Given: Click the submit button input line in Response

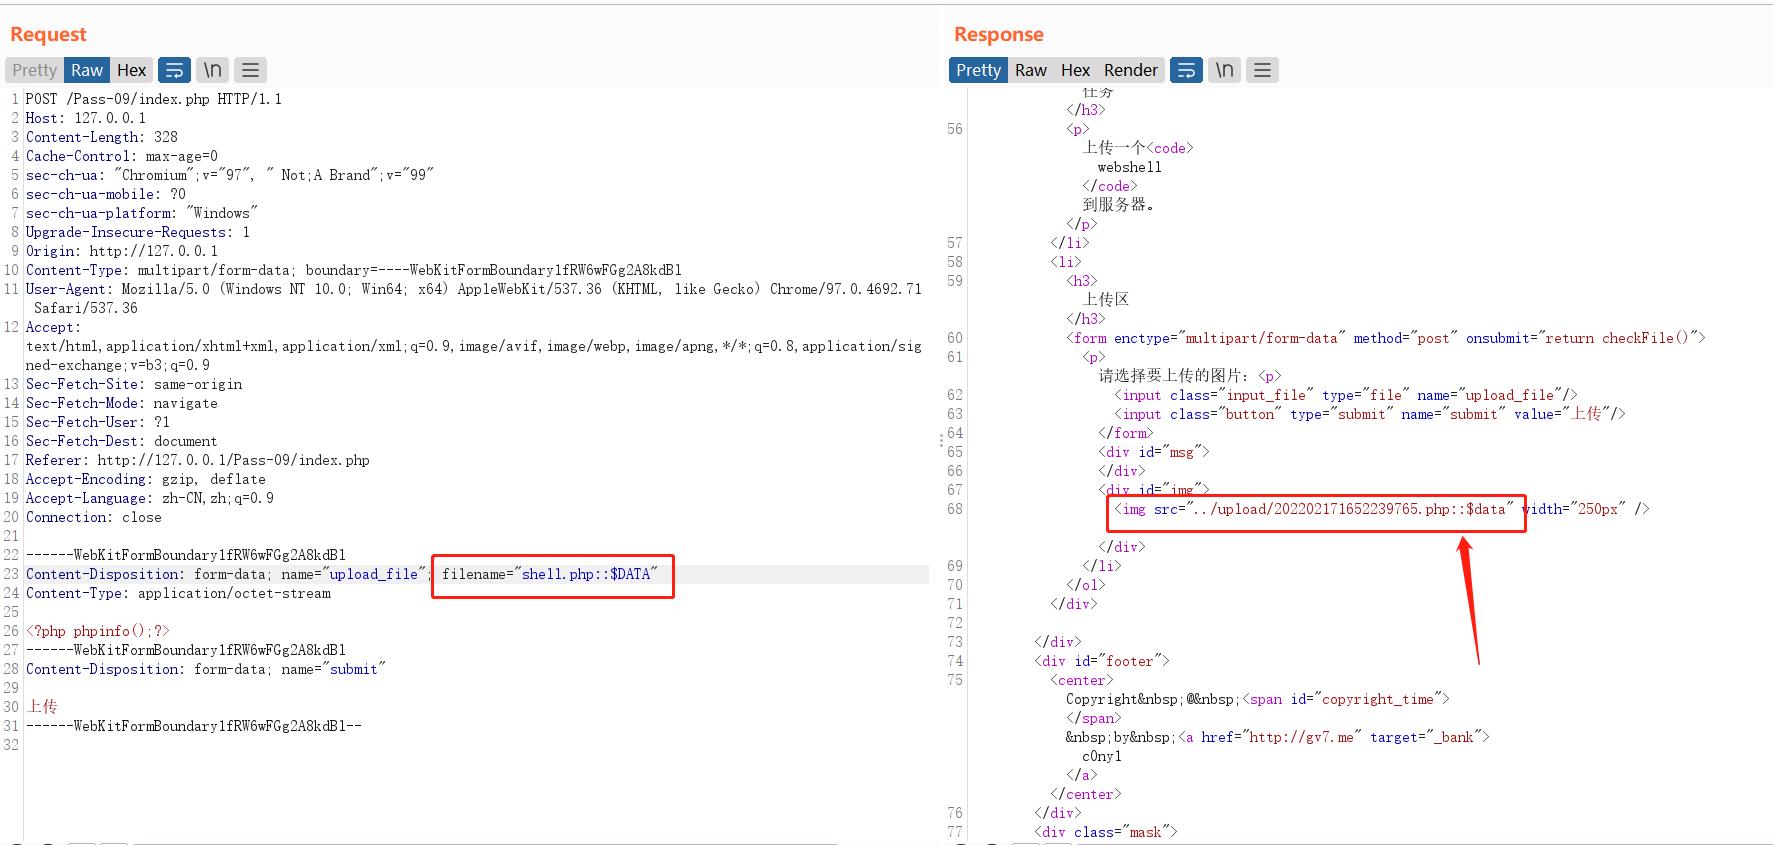Looking at the screenshot, I should 1370,414.
